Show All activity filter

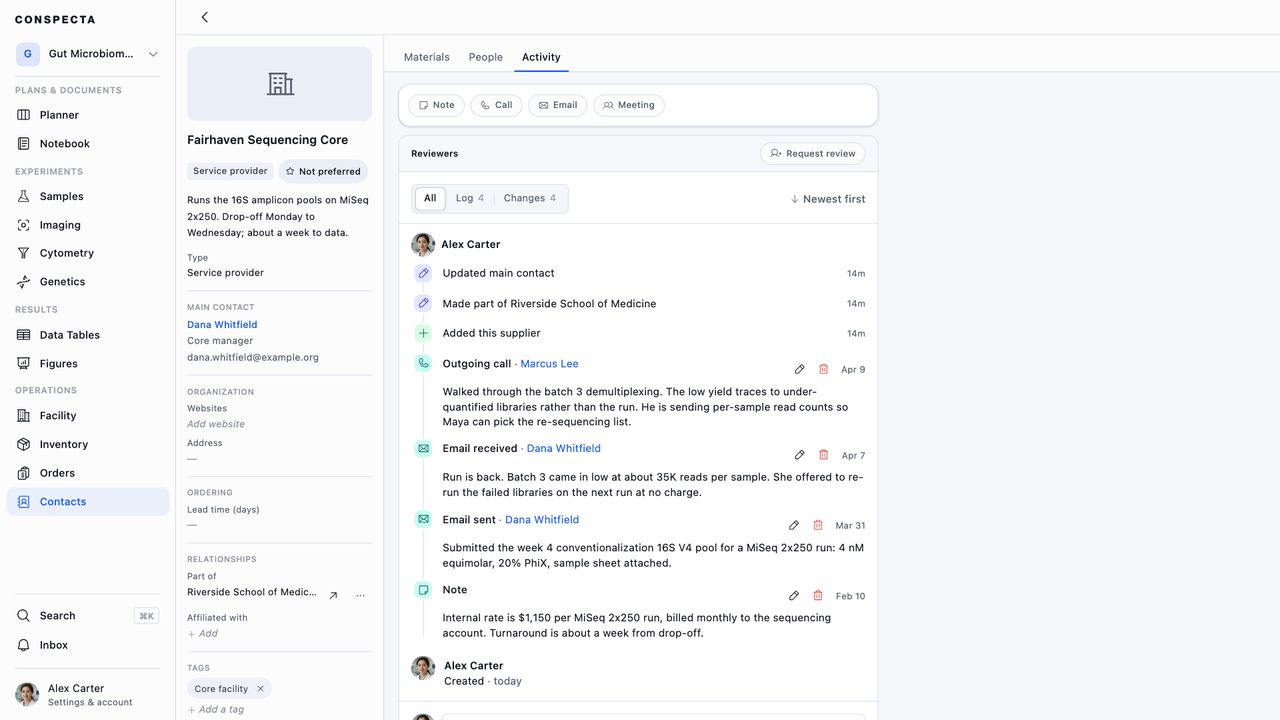[430, 198]
